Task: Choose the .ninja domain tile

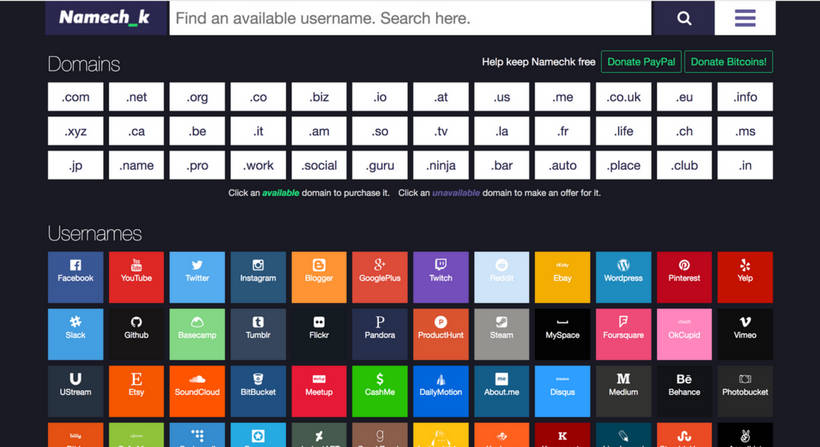Action: [441, 165]
